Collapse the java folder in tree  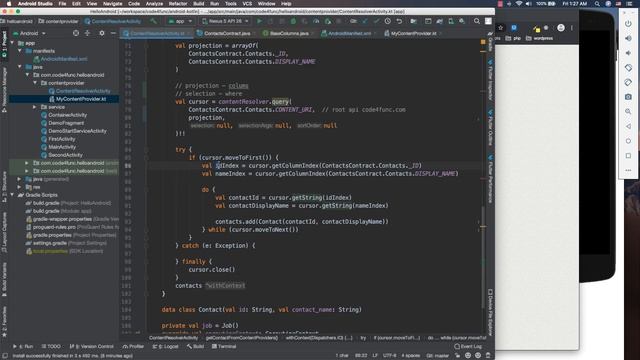[x=20, y=67]
